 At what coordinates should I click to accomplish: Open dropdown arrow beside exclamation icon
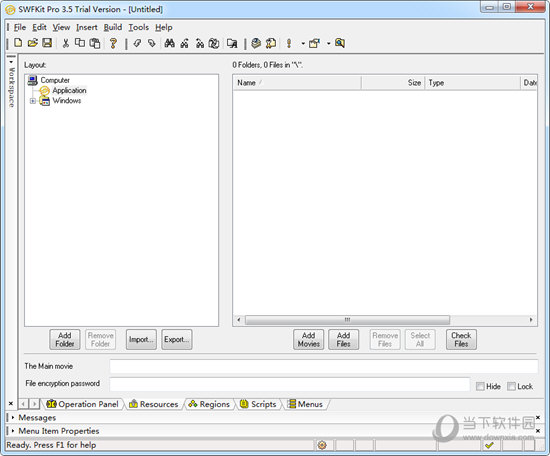tap(303, 43)
